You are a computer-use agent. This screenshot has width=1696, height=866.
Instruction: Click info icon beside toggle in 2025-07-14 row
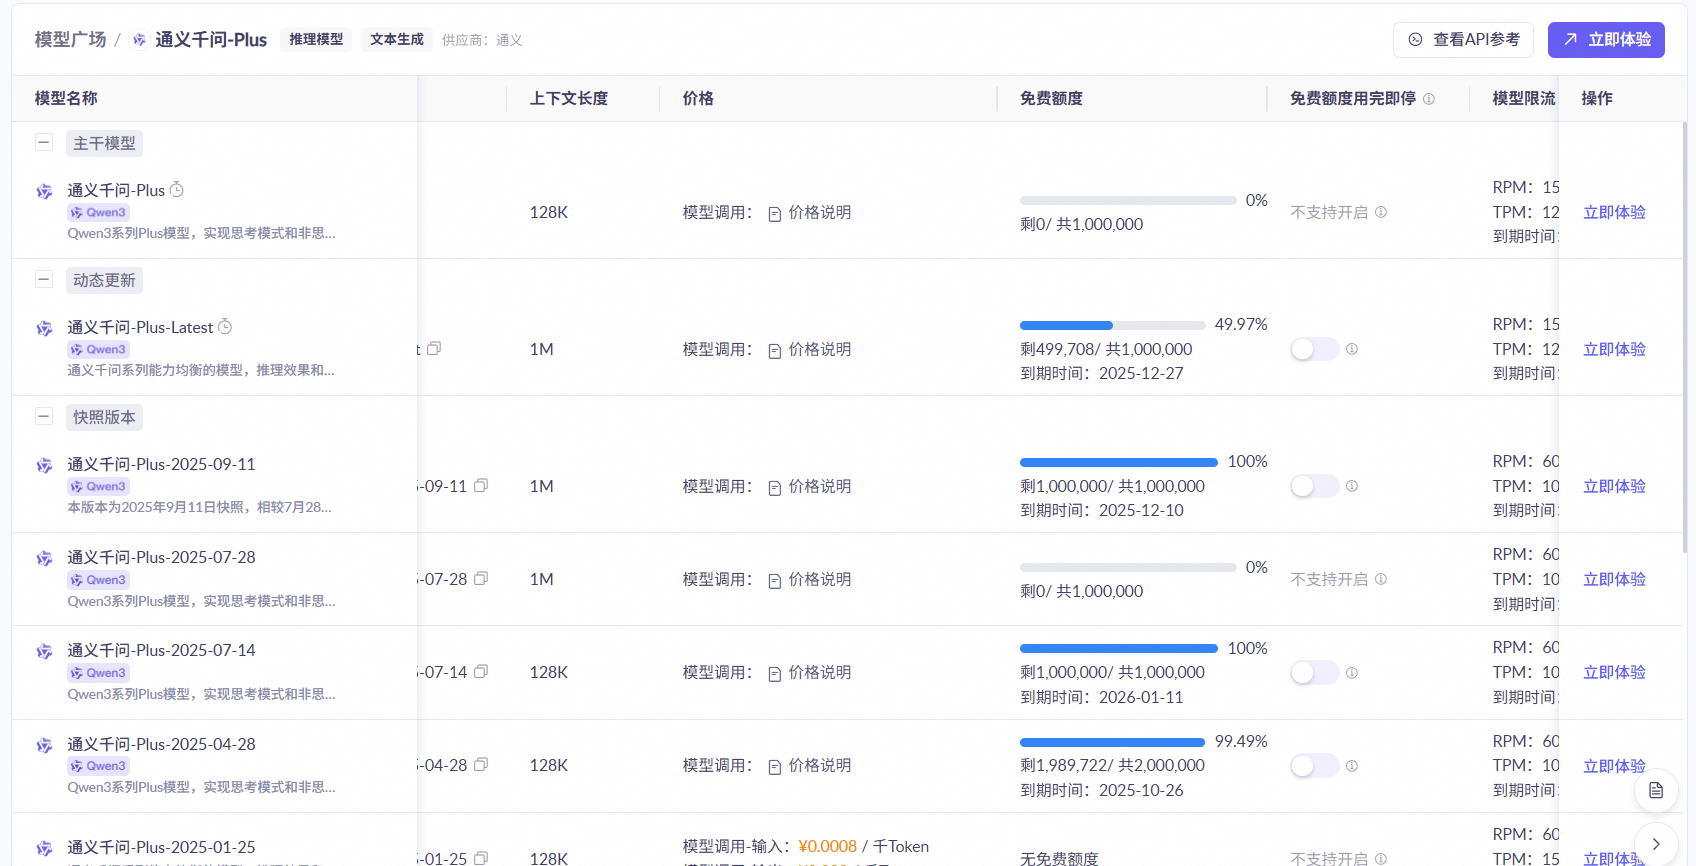pyautogui.click(x=1352, y=673)
